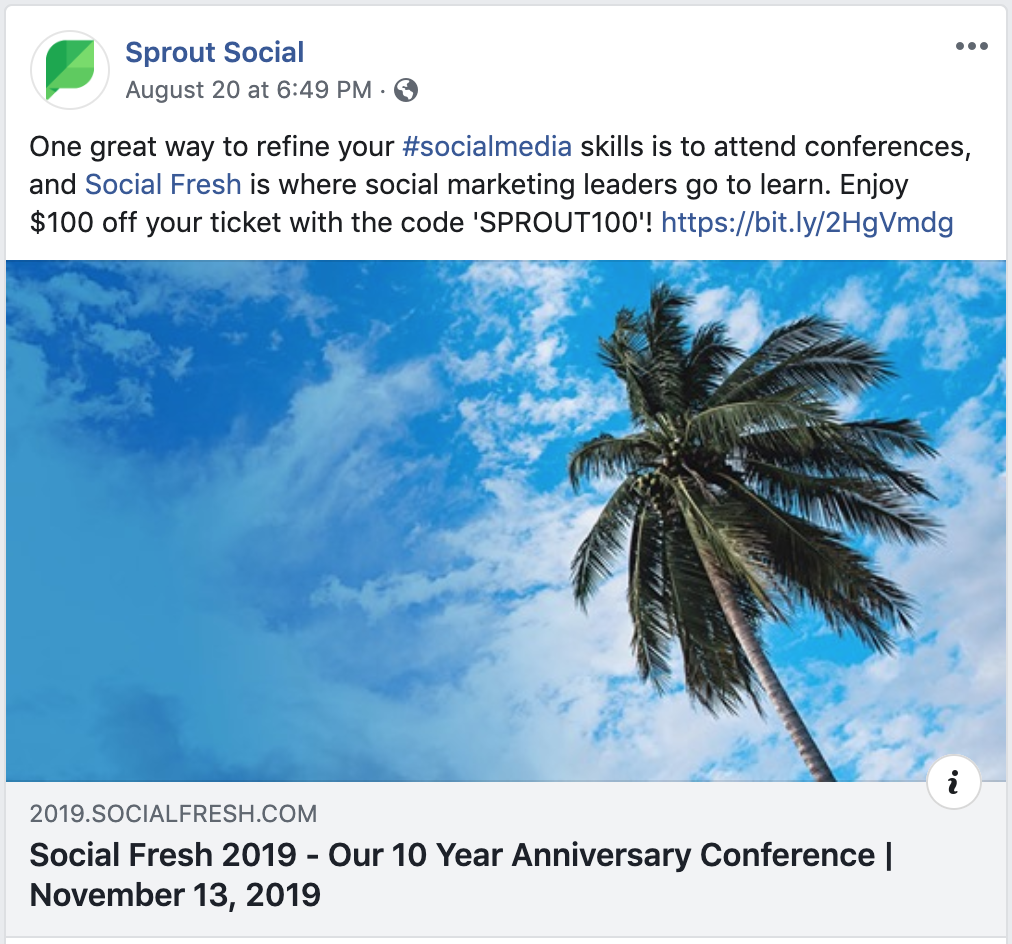
Task: Follow the #socialmedia hashtag link
Action: pyautogui.click(x=487, y=148)
